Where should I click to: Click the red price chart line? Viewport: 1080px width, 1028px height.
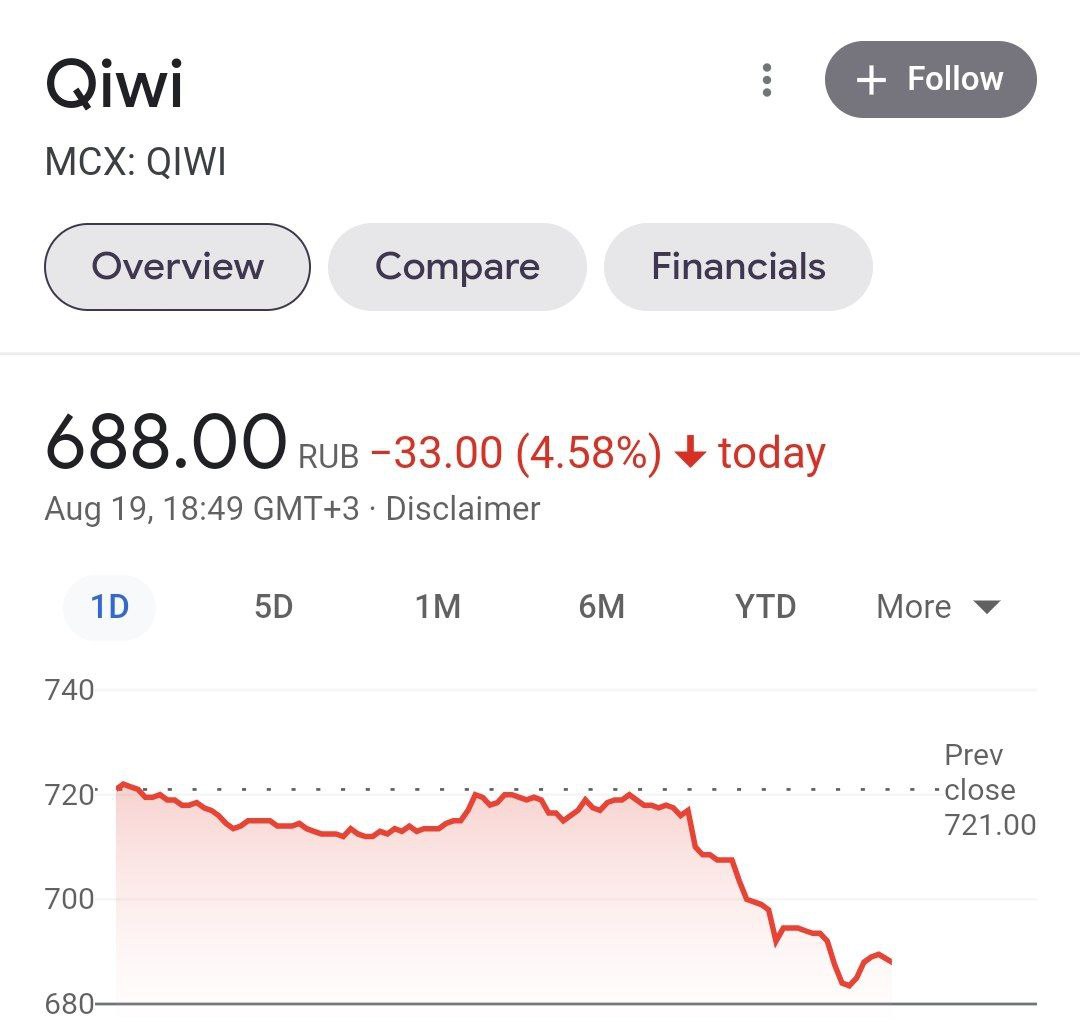pyautogui.click(x=400, y=830)
